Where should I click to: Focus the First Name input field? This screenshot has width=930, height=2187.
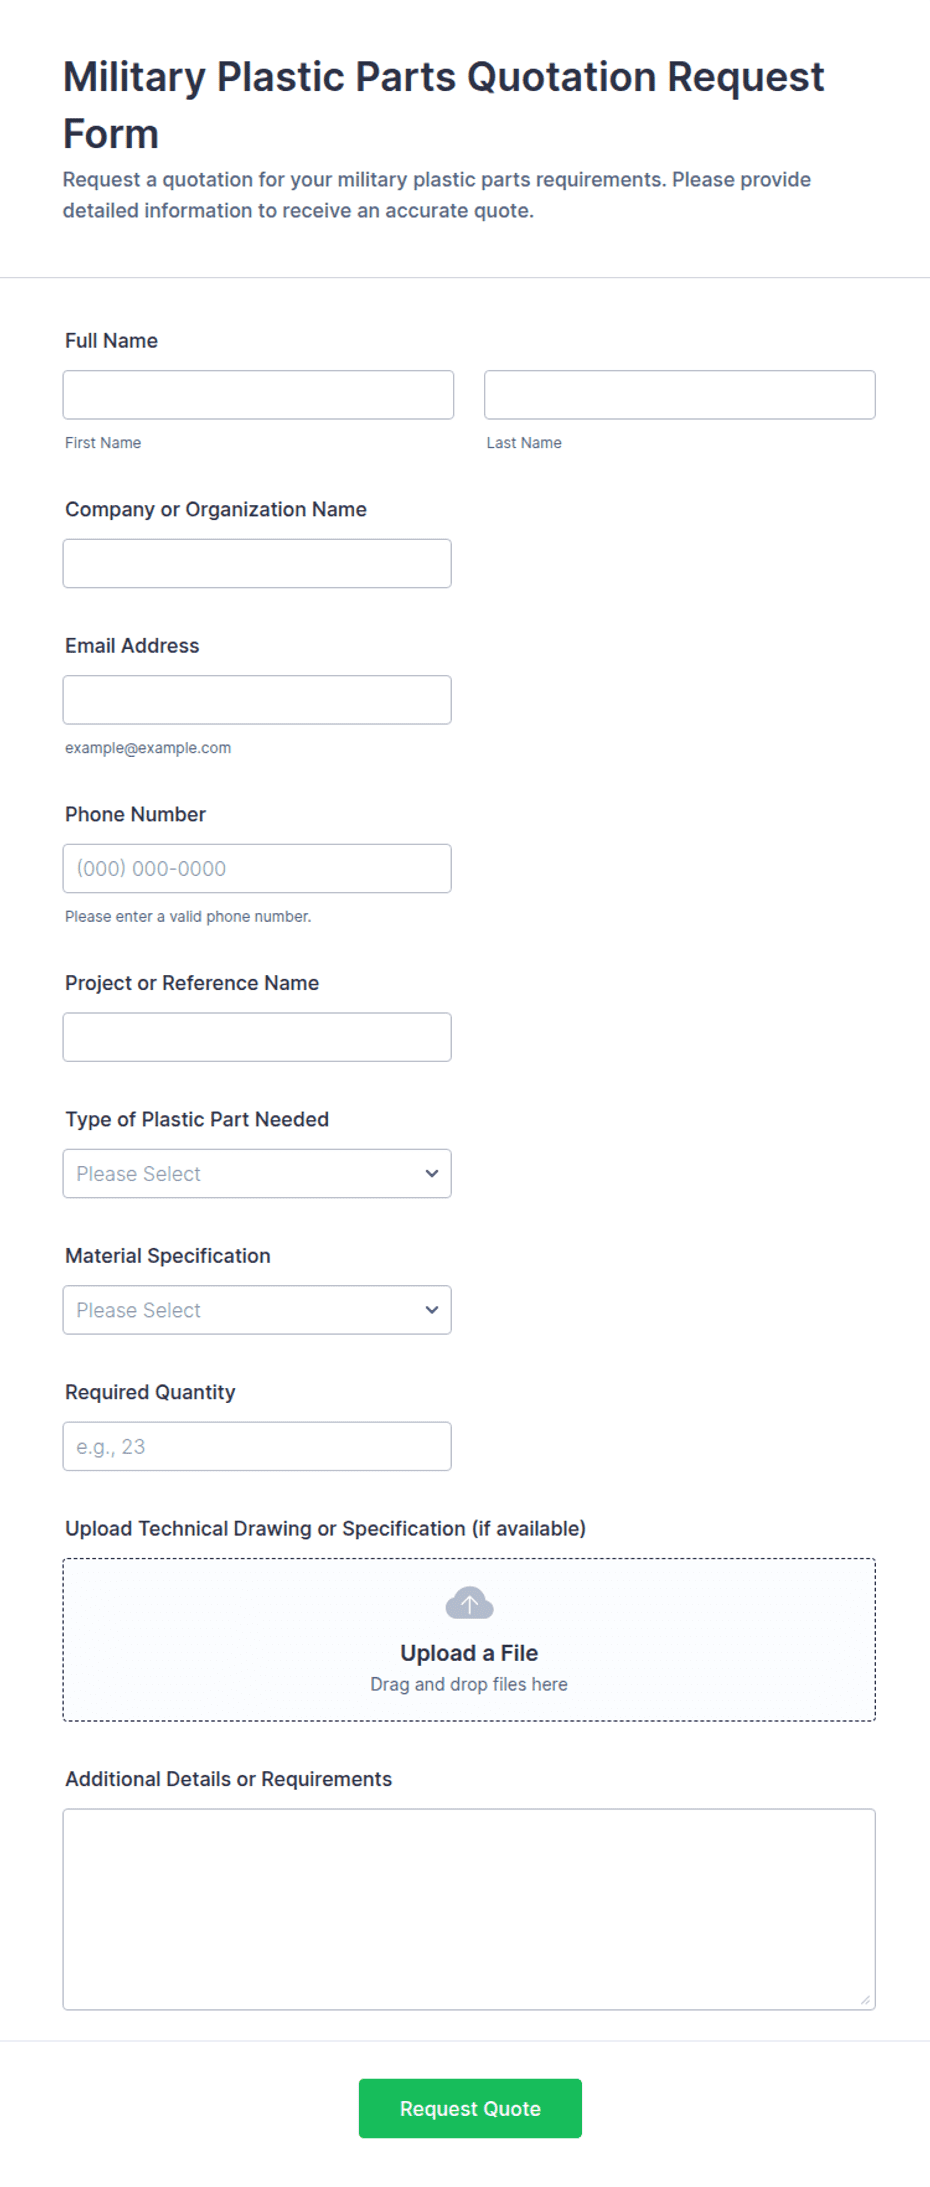(x=258, y=395)
